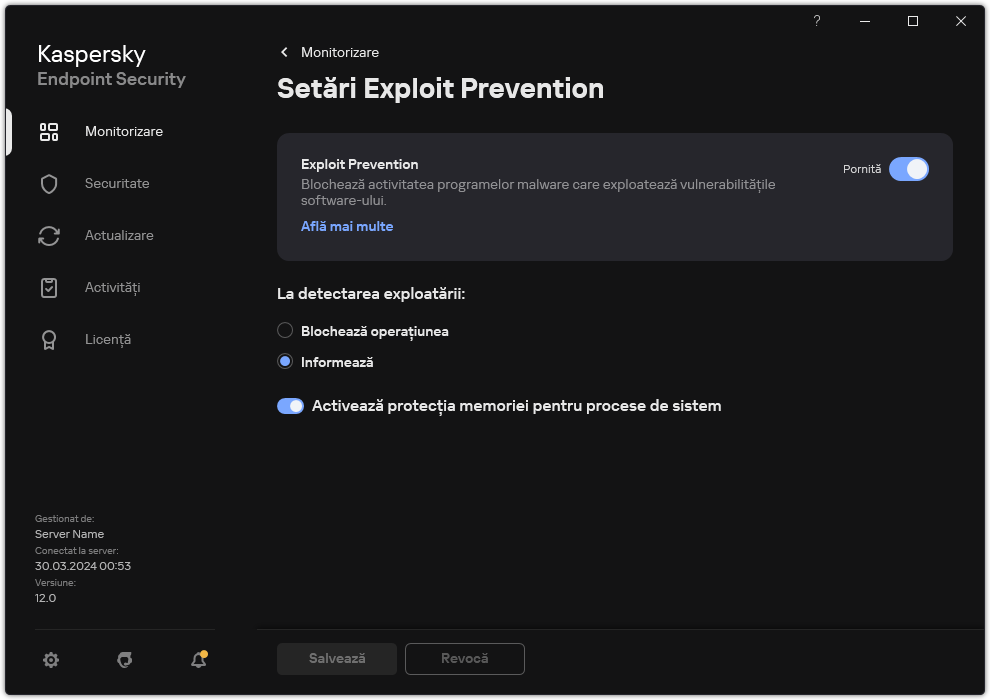Click the Actualizare refresh icon

49,235
